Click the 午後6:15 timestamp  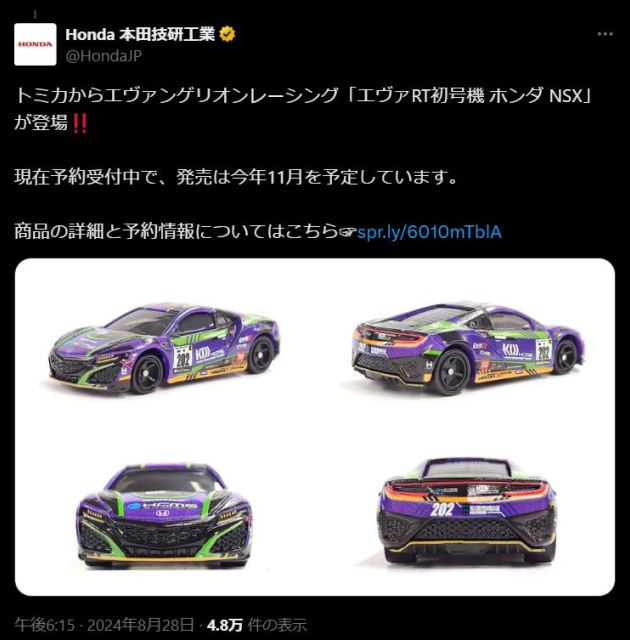coord(45,625)
